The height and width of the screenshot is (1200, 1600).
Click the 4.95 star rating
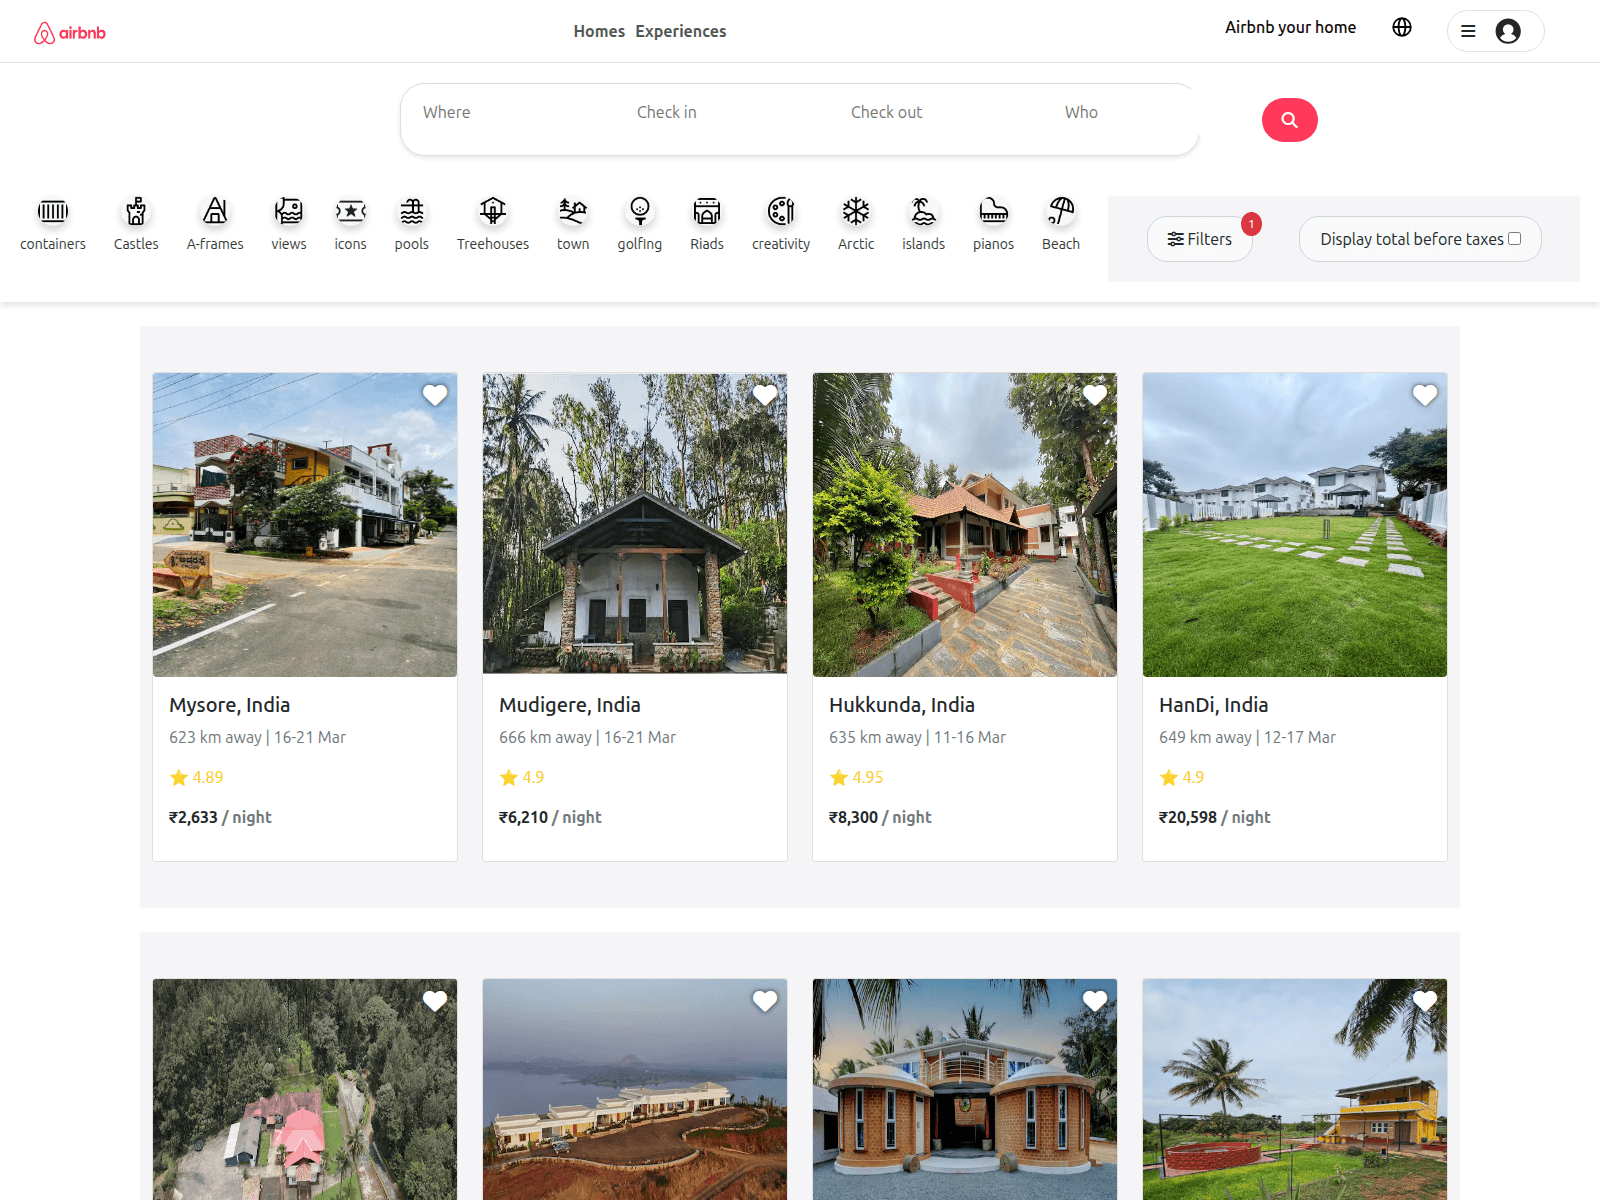(857, 777)
